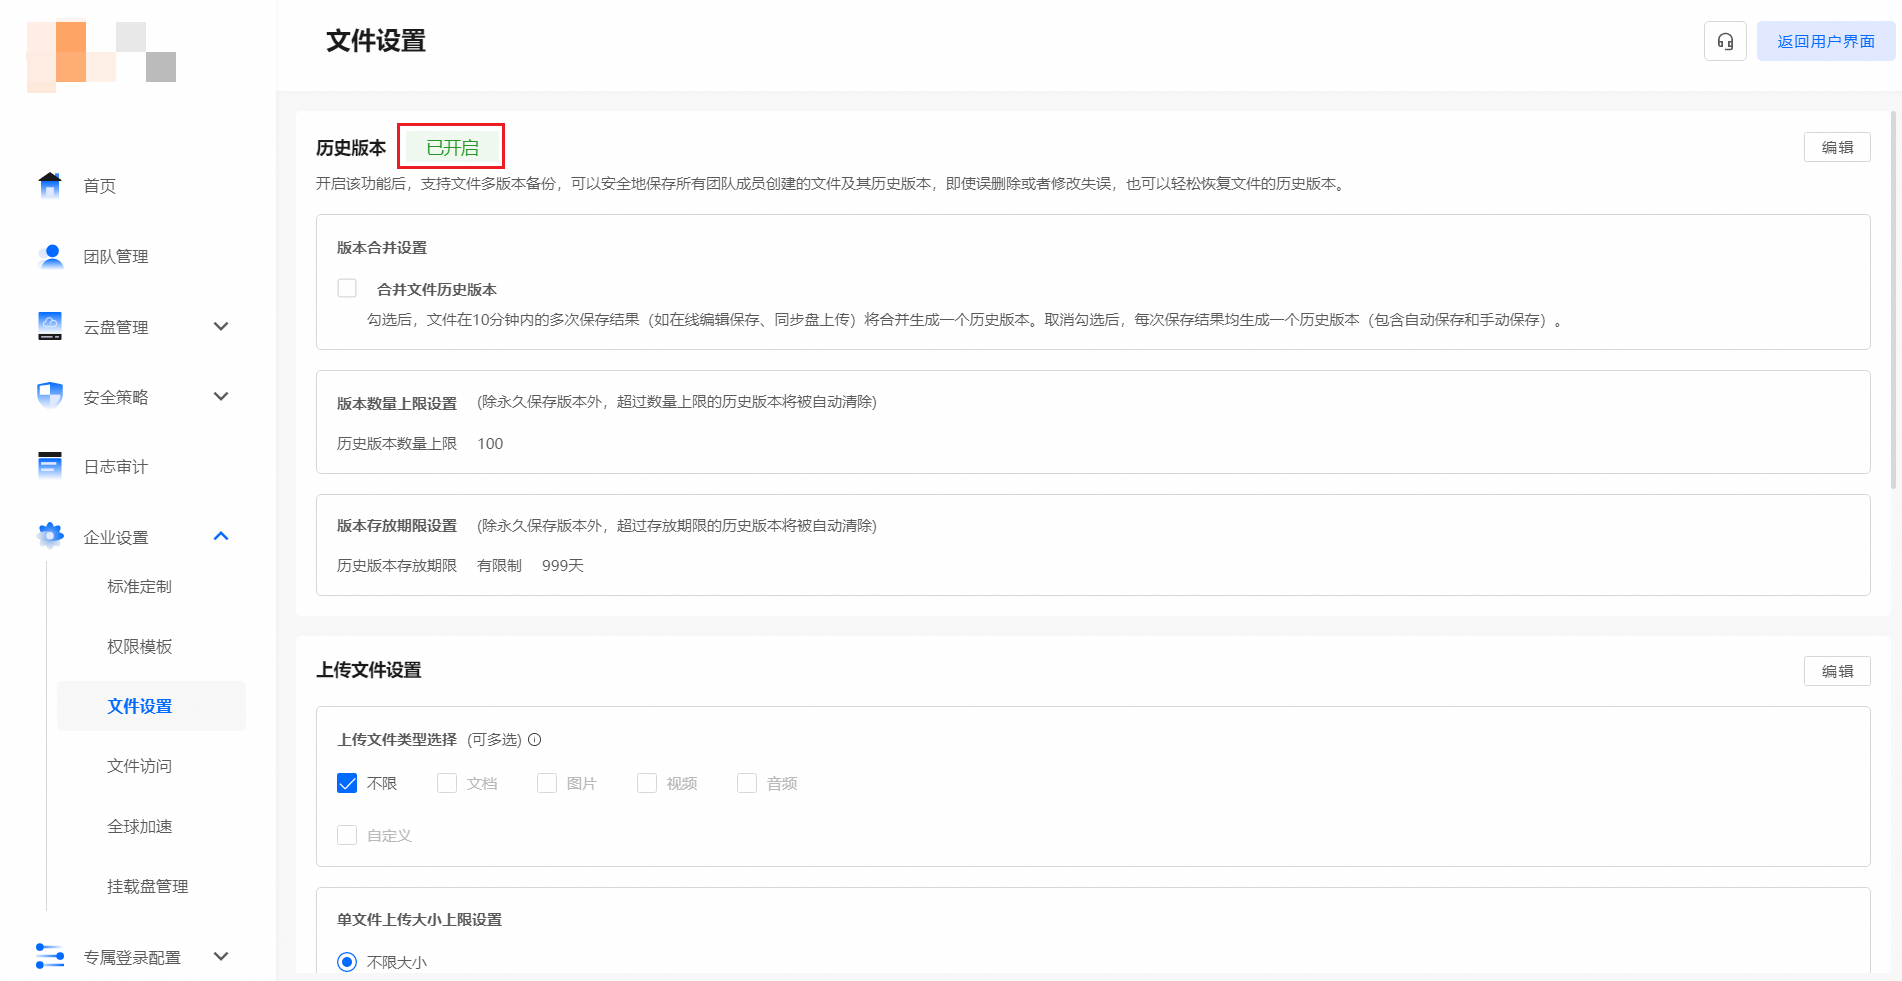Tick the 图片 file type checkbox
Viewport: 1902px width, 981px height.
547,783
